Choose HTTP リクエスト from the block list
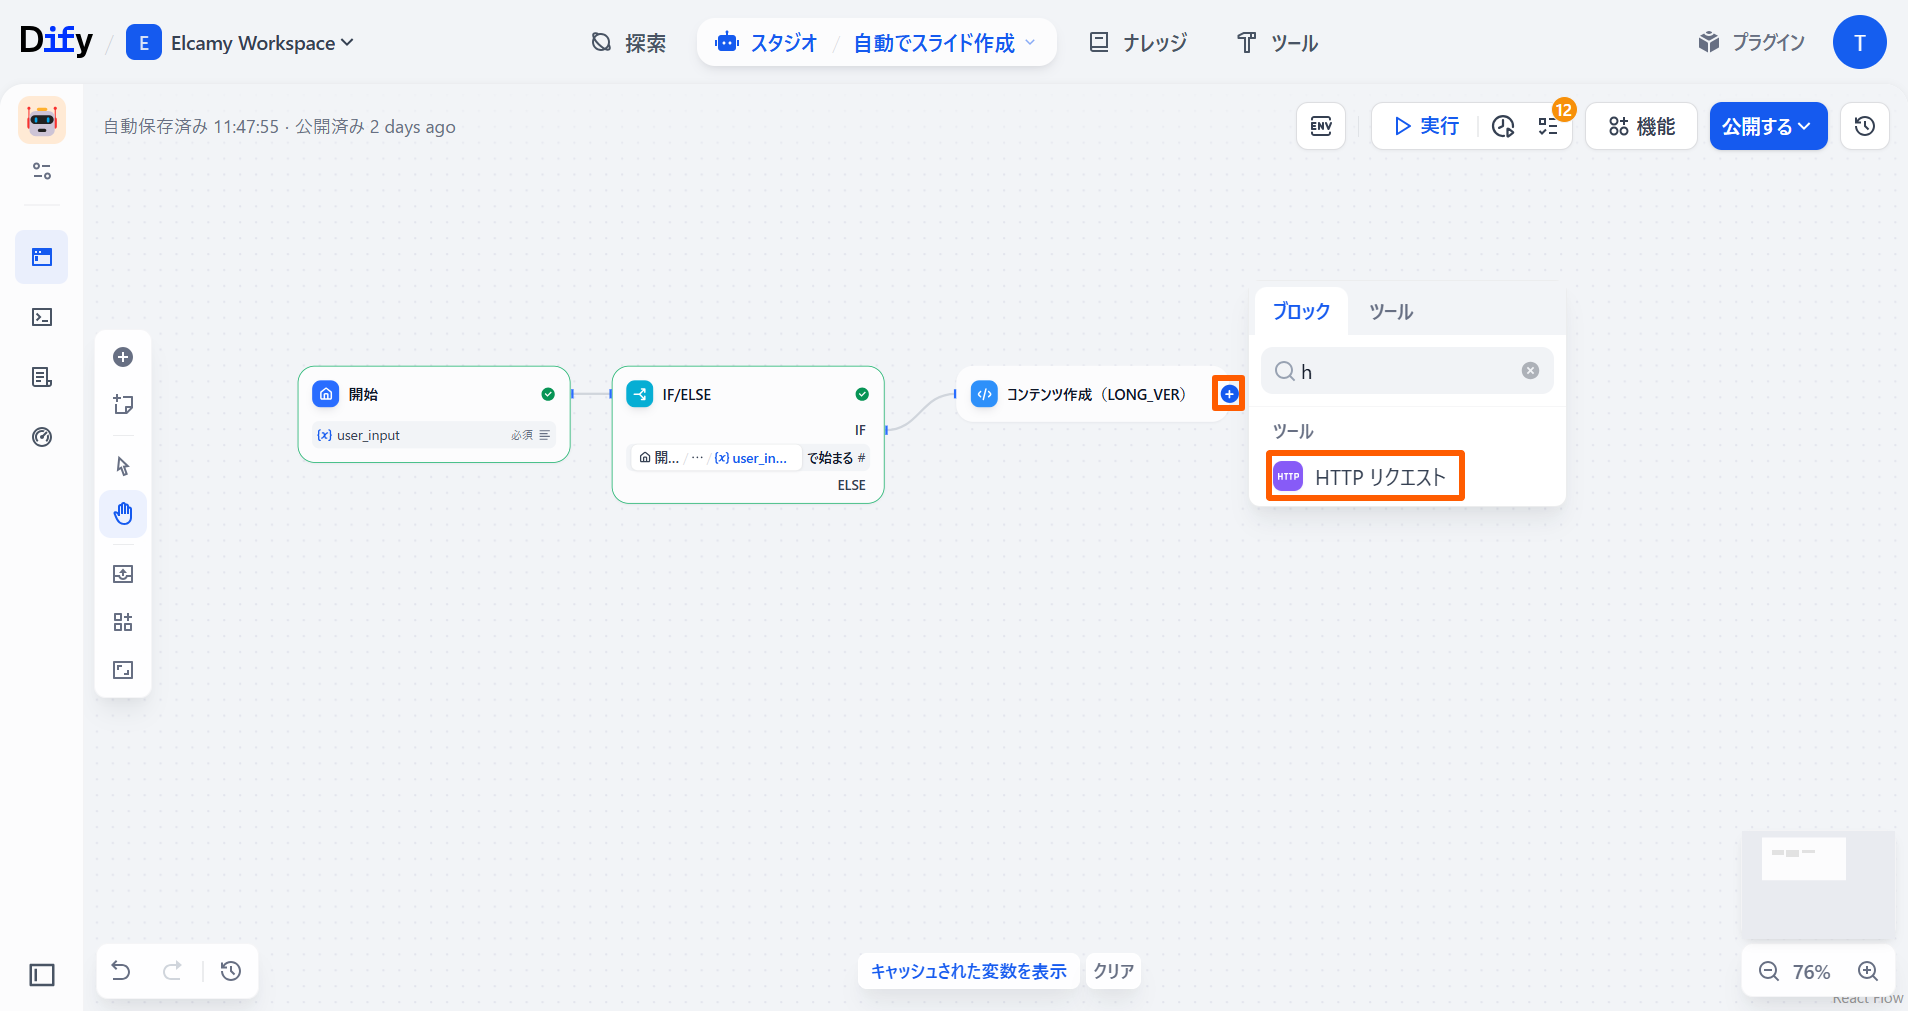Viewport: 1908px width, 1011px height. 1365,477
